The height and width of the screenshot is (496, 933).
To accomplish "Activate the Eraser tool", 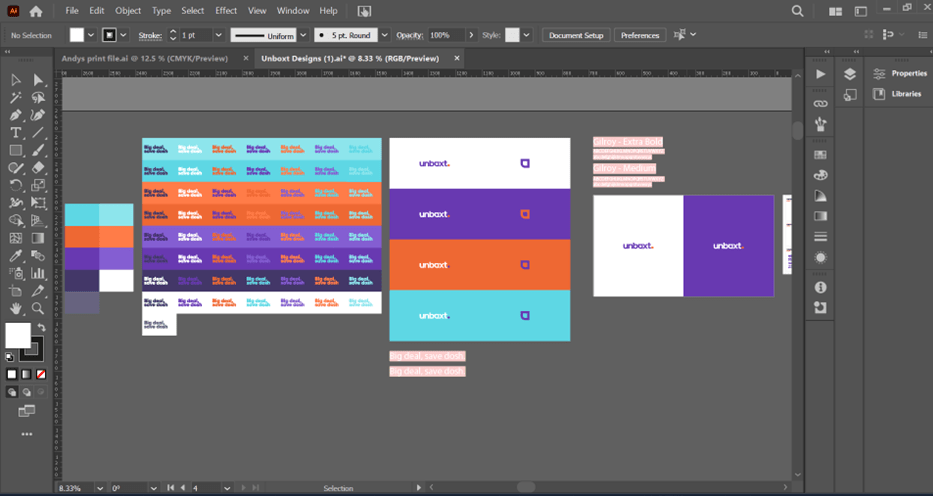I will coord(39,168).
